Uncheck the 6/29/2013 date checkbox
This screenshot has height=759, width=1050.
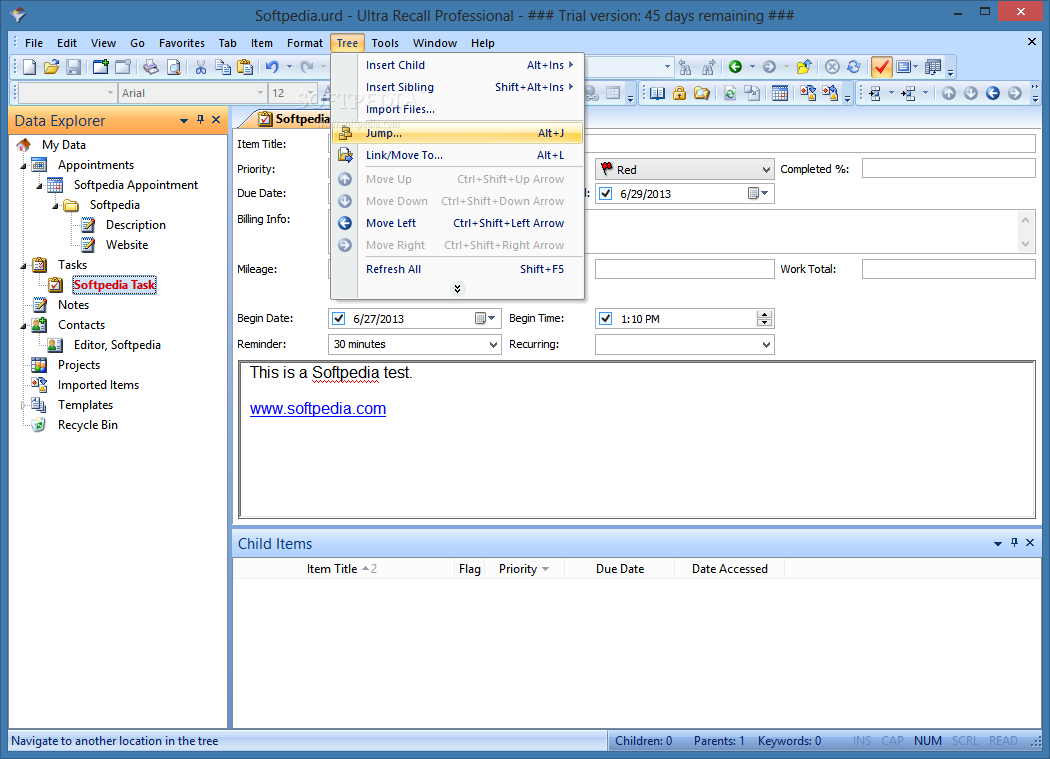(x=606, y=194)
